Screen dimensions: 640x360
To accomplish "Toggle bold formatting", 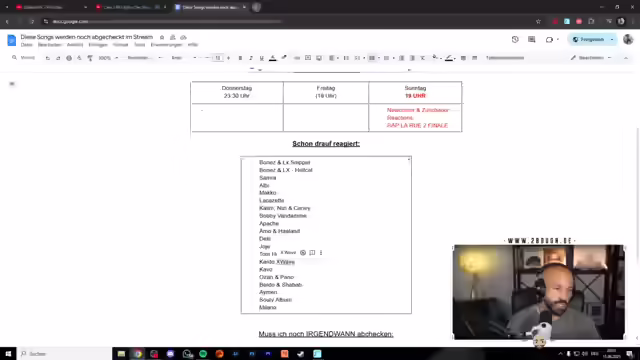I will [240, 58].
